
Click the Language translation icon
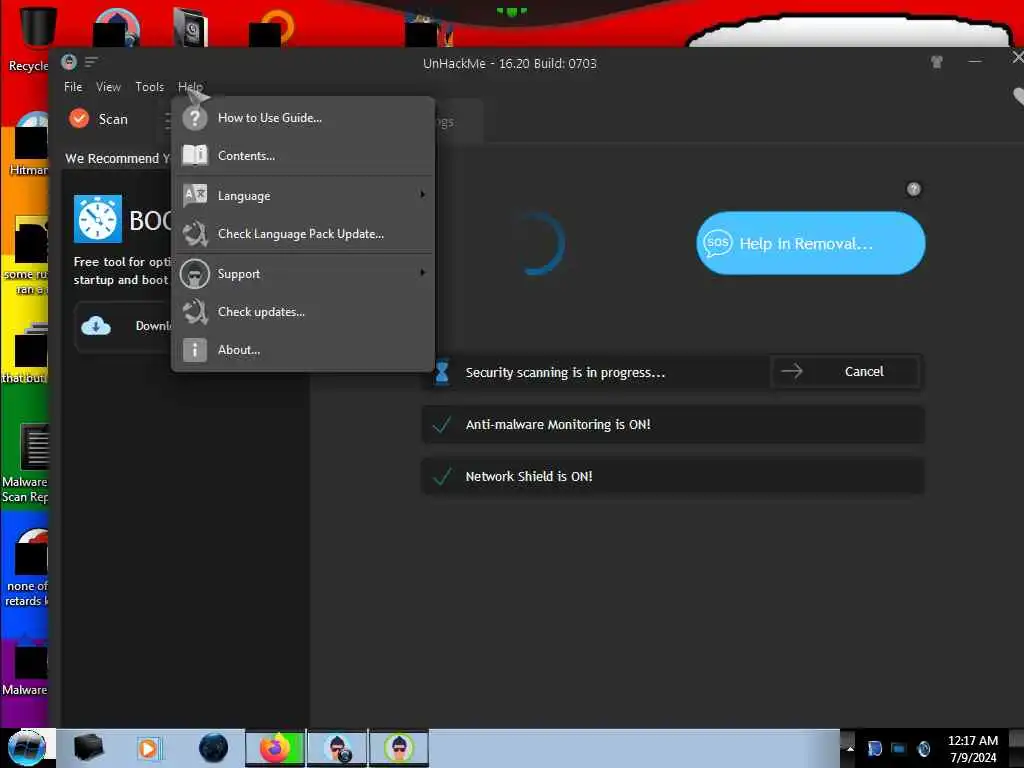tap(195, 195)
